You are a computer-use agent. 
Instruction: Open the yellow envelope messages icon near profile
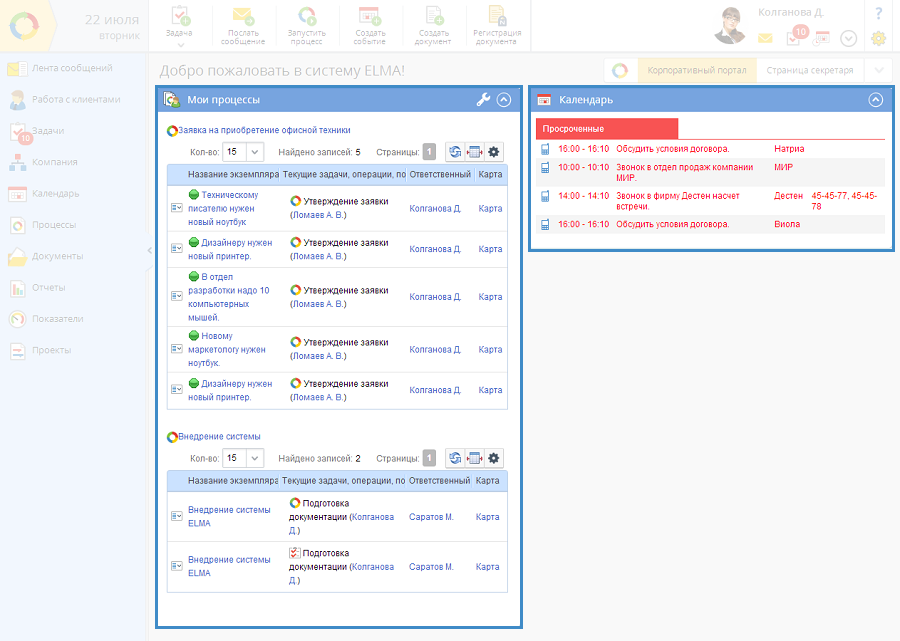click(765, 39)
